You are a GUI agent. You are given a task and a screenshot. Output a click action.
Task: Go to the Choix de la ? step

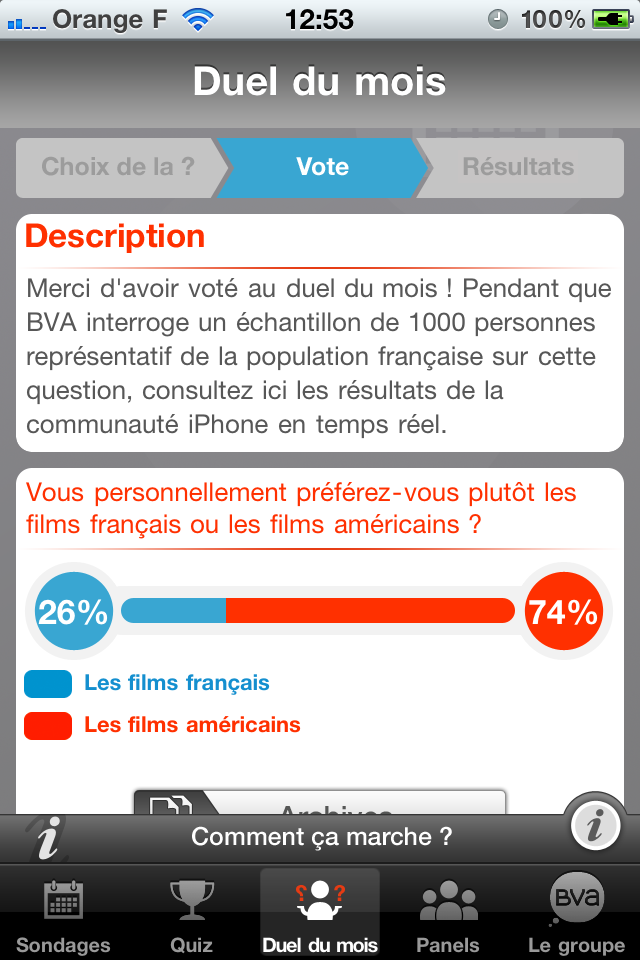pyautogui.click(x=118, y=167)
